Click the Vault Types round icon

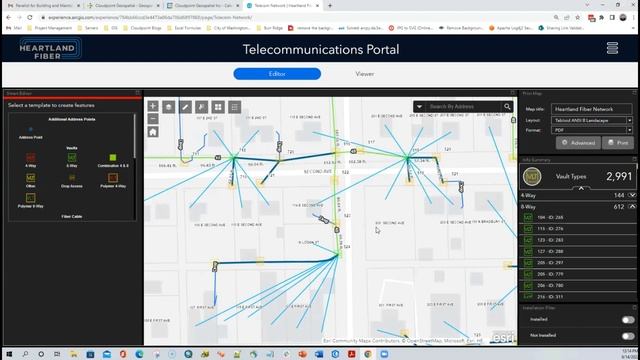[532, 176]
